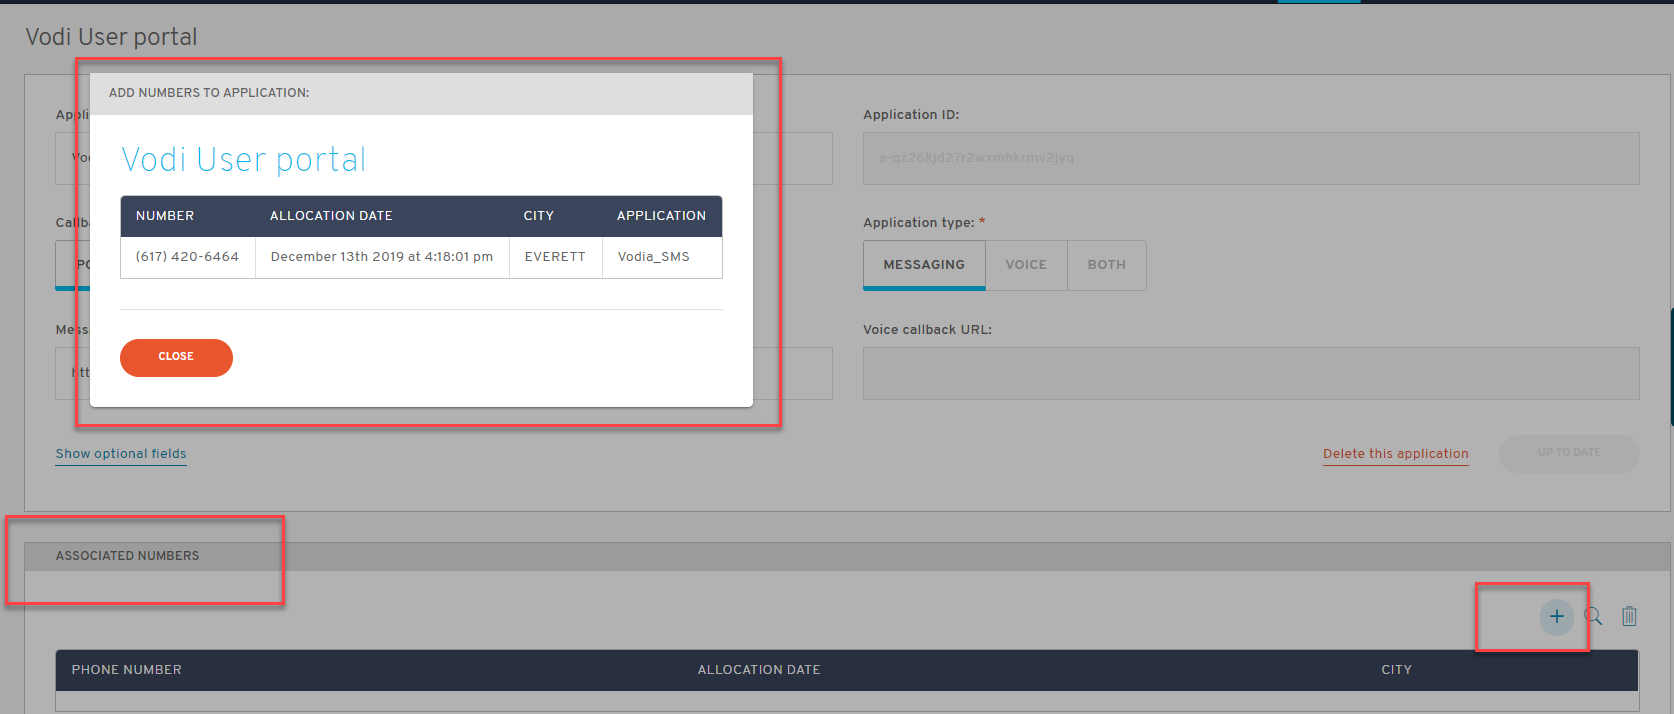Click the Delete this application link
This screenshot has width=1674, height=714.
pos(1396,454)
